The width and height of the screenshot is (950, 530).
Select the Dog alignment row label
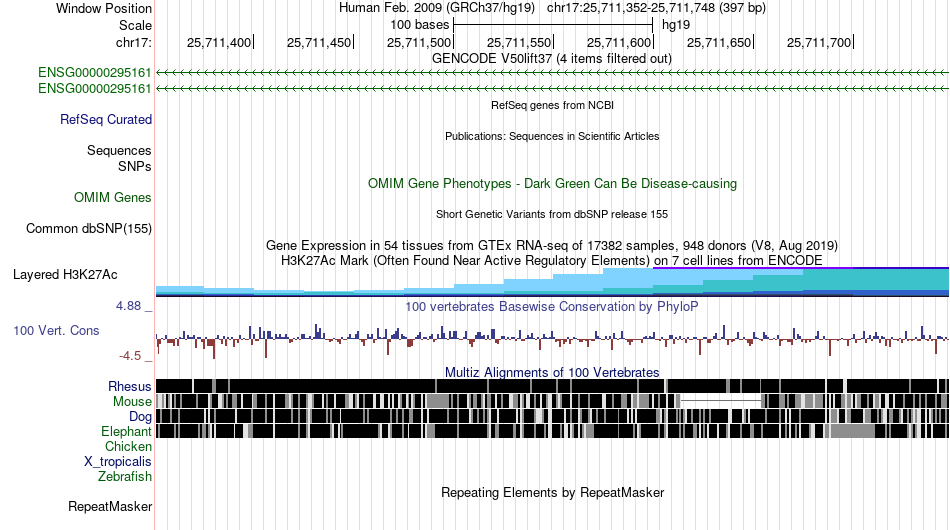pos(140,416)
